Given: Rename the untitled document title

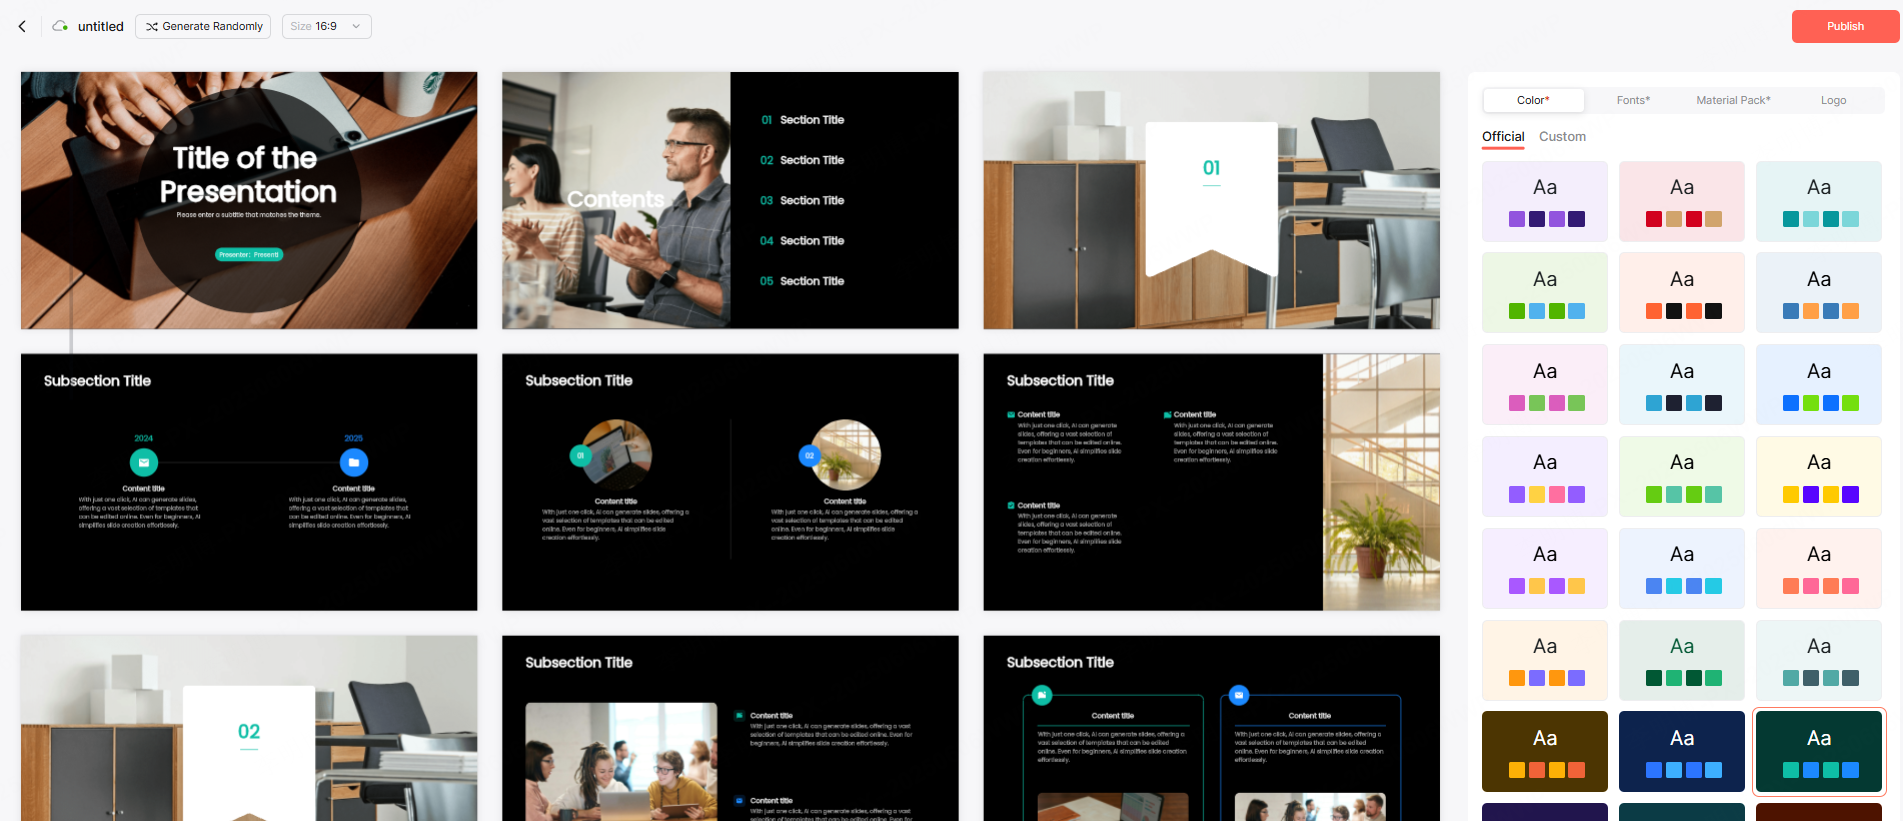Looking at the screenshot, I should click(x=101, y=26).
